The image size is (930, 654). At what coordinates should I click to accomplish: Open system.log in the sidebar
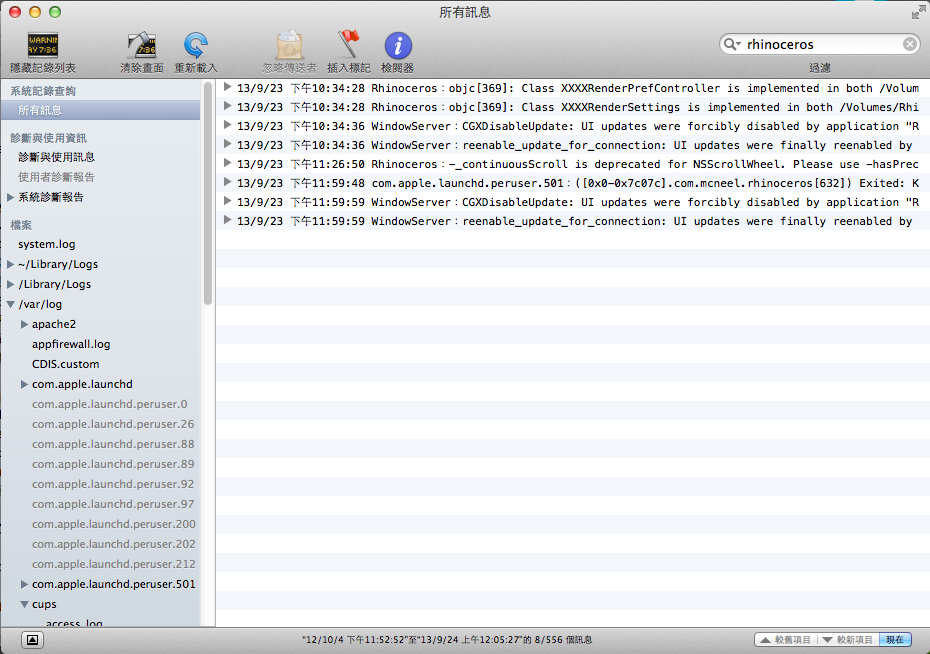coord(47,244)
